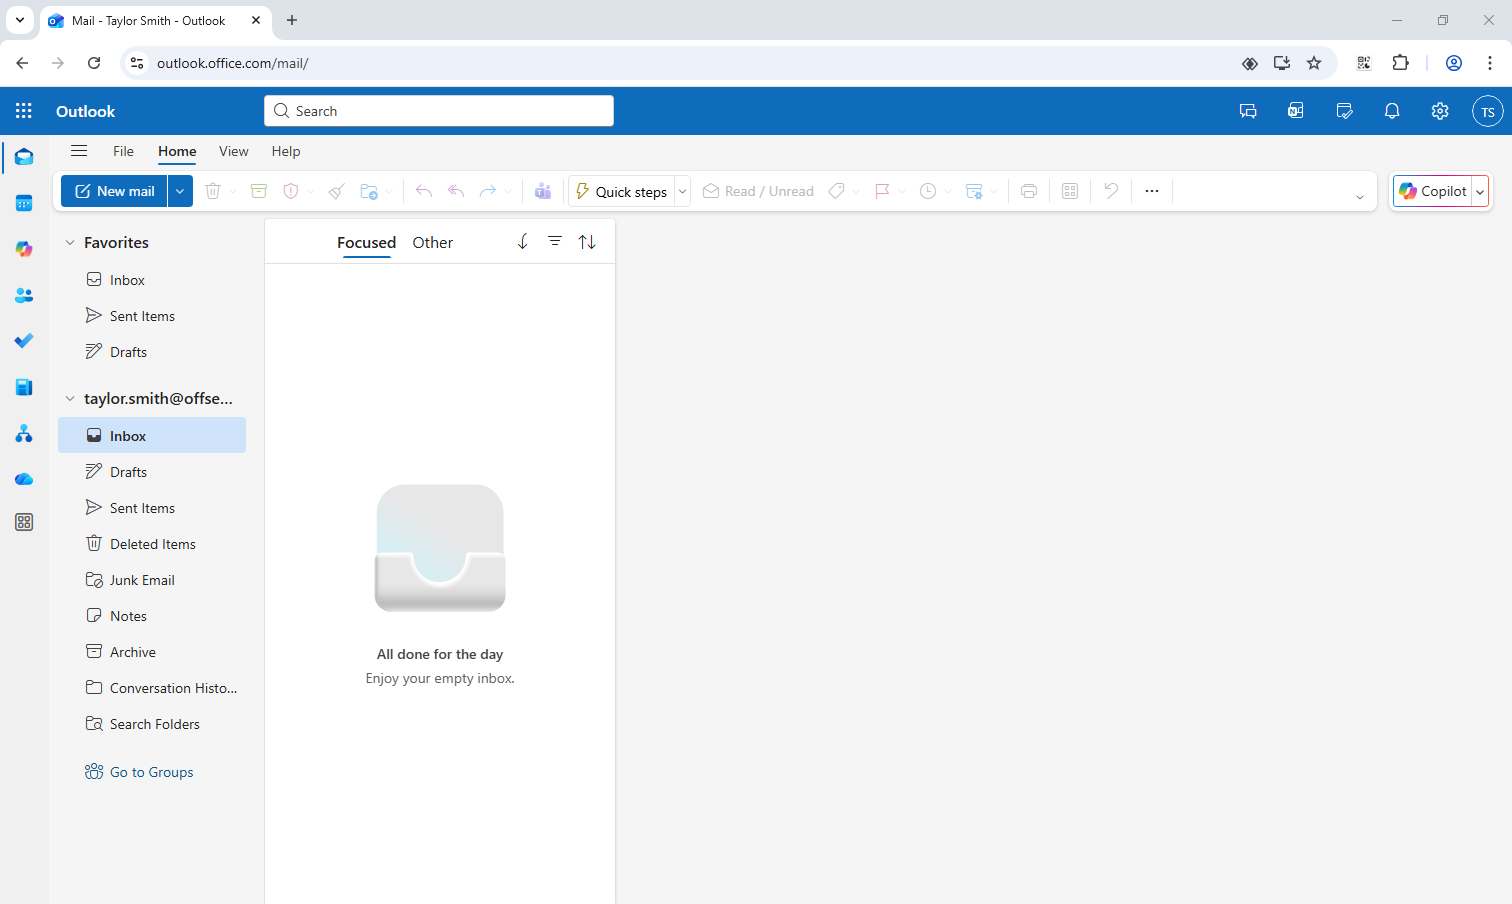This screenshot has height=904, width=1512.
Task: Click the Settings gear icon
Action: [1440, 111]
